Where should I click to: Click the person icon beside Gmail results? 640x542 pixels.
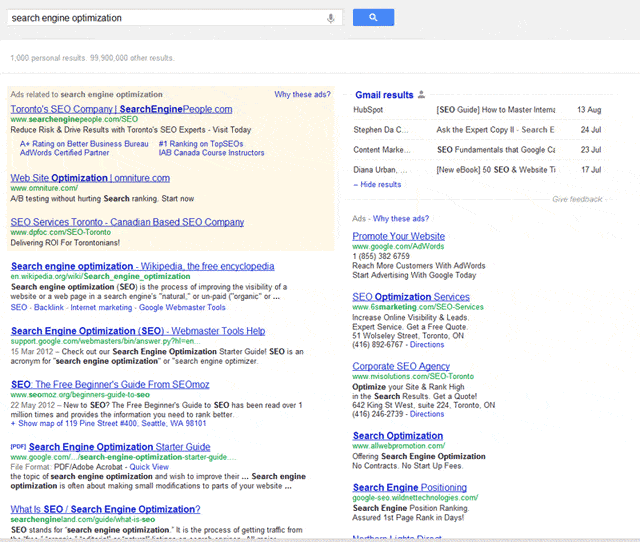[x=422, y=94]
